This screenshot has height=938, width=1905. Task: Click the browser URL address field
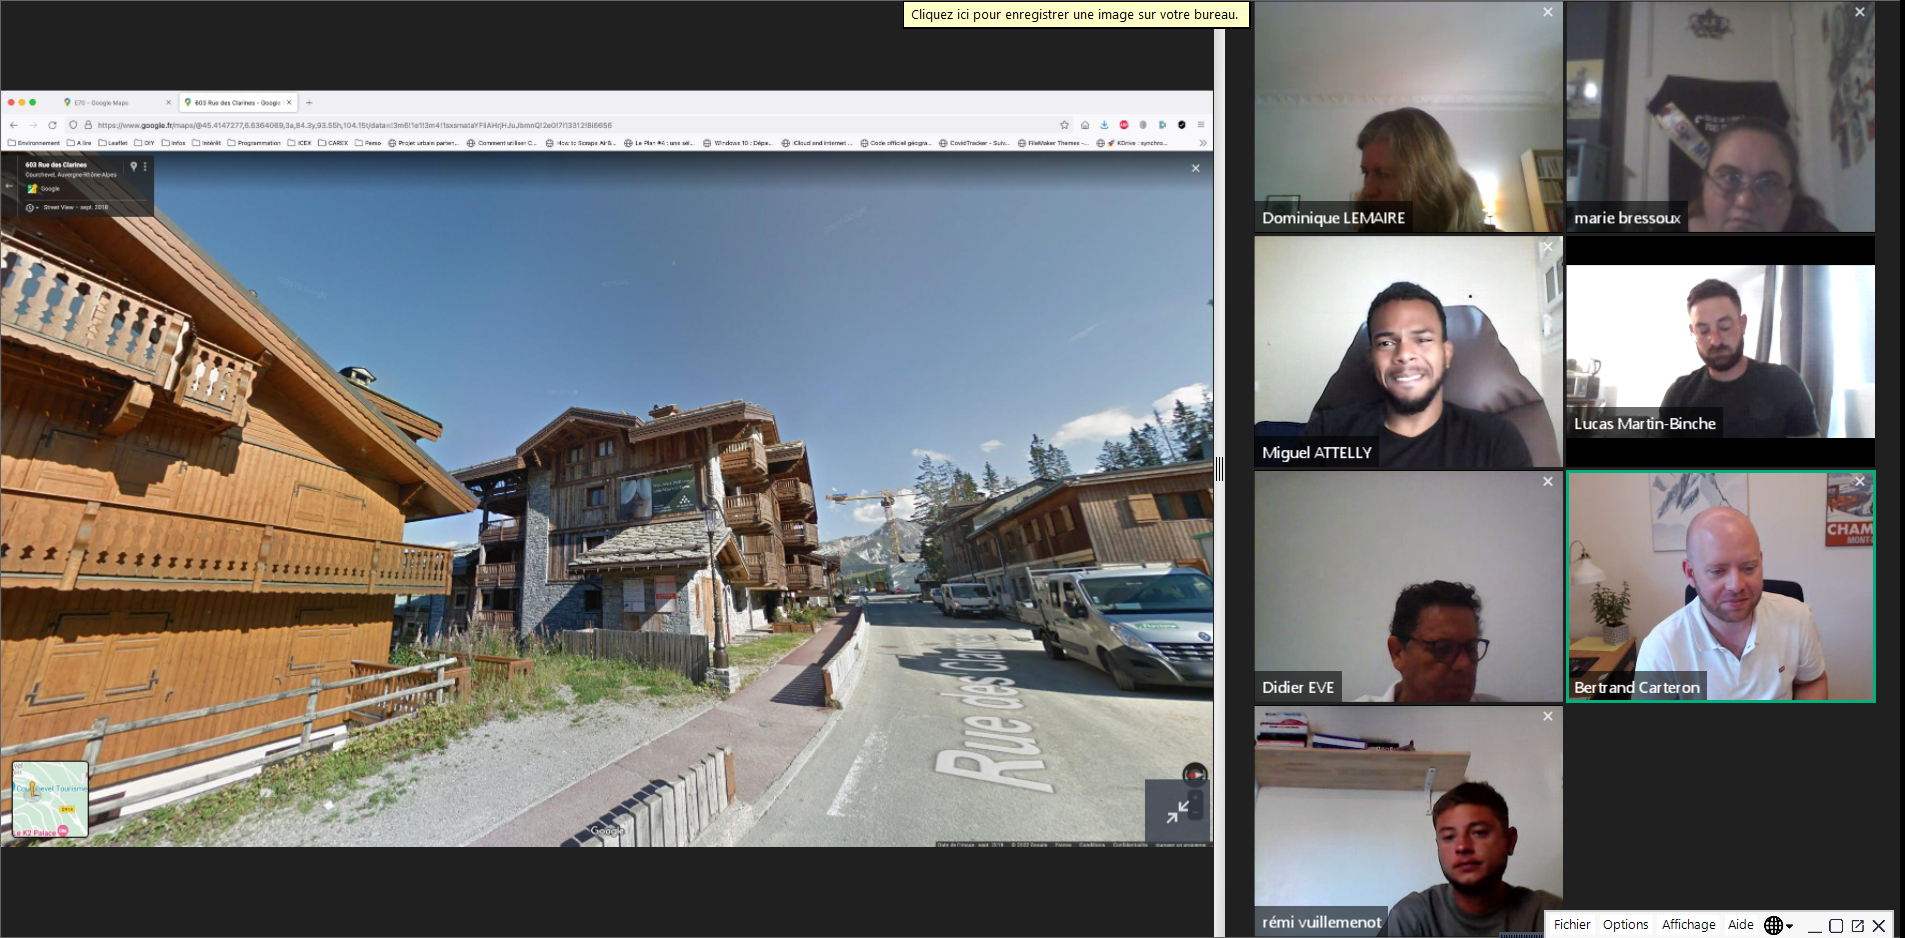[570, 125]
